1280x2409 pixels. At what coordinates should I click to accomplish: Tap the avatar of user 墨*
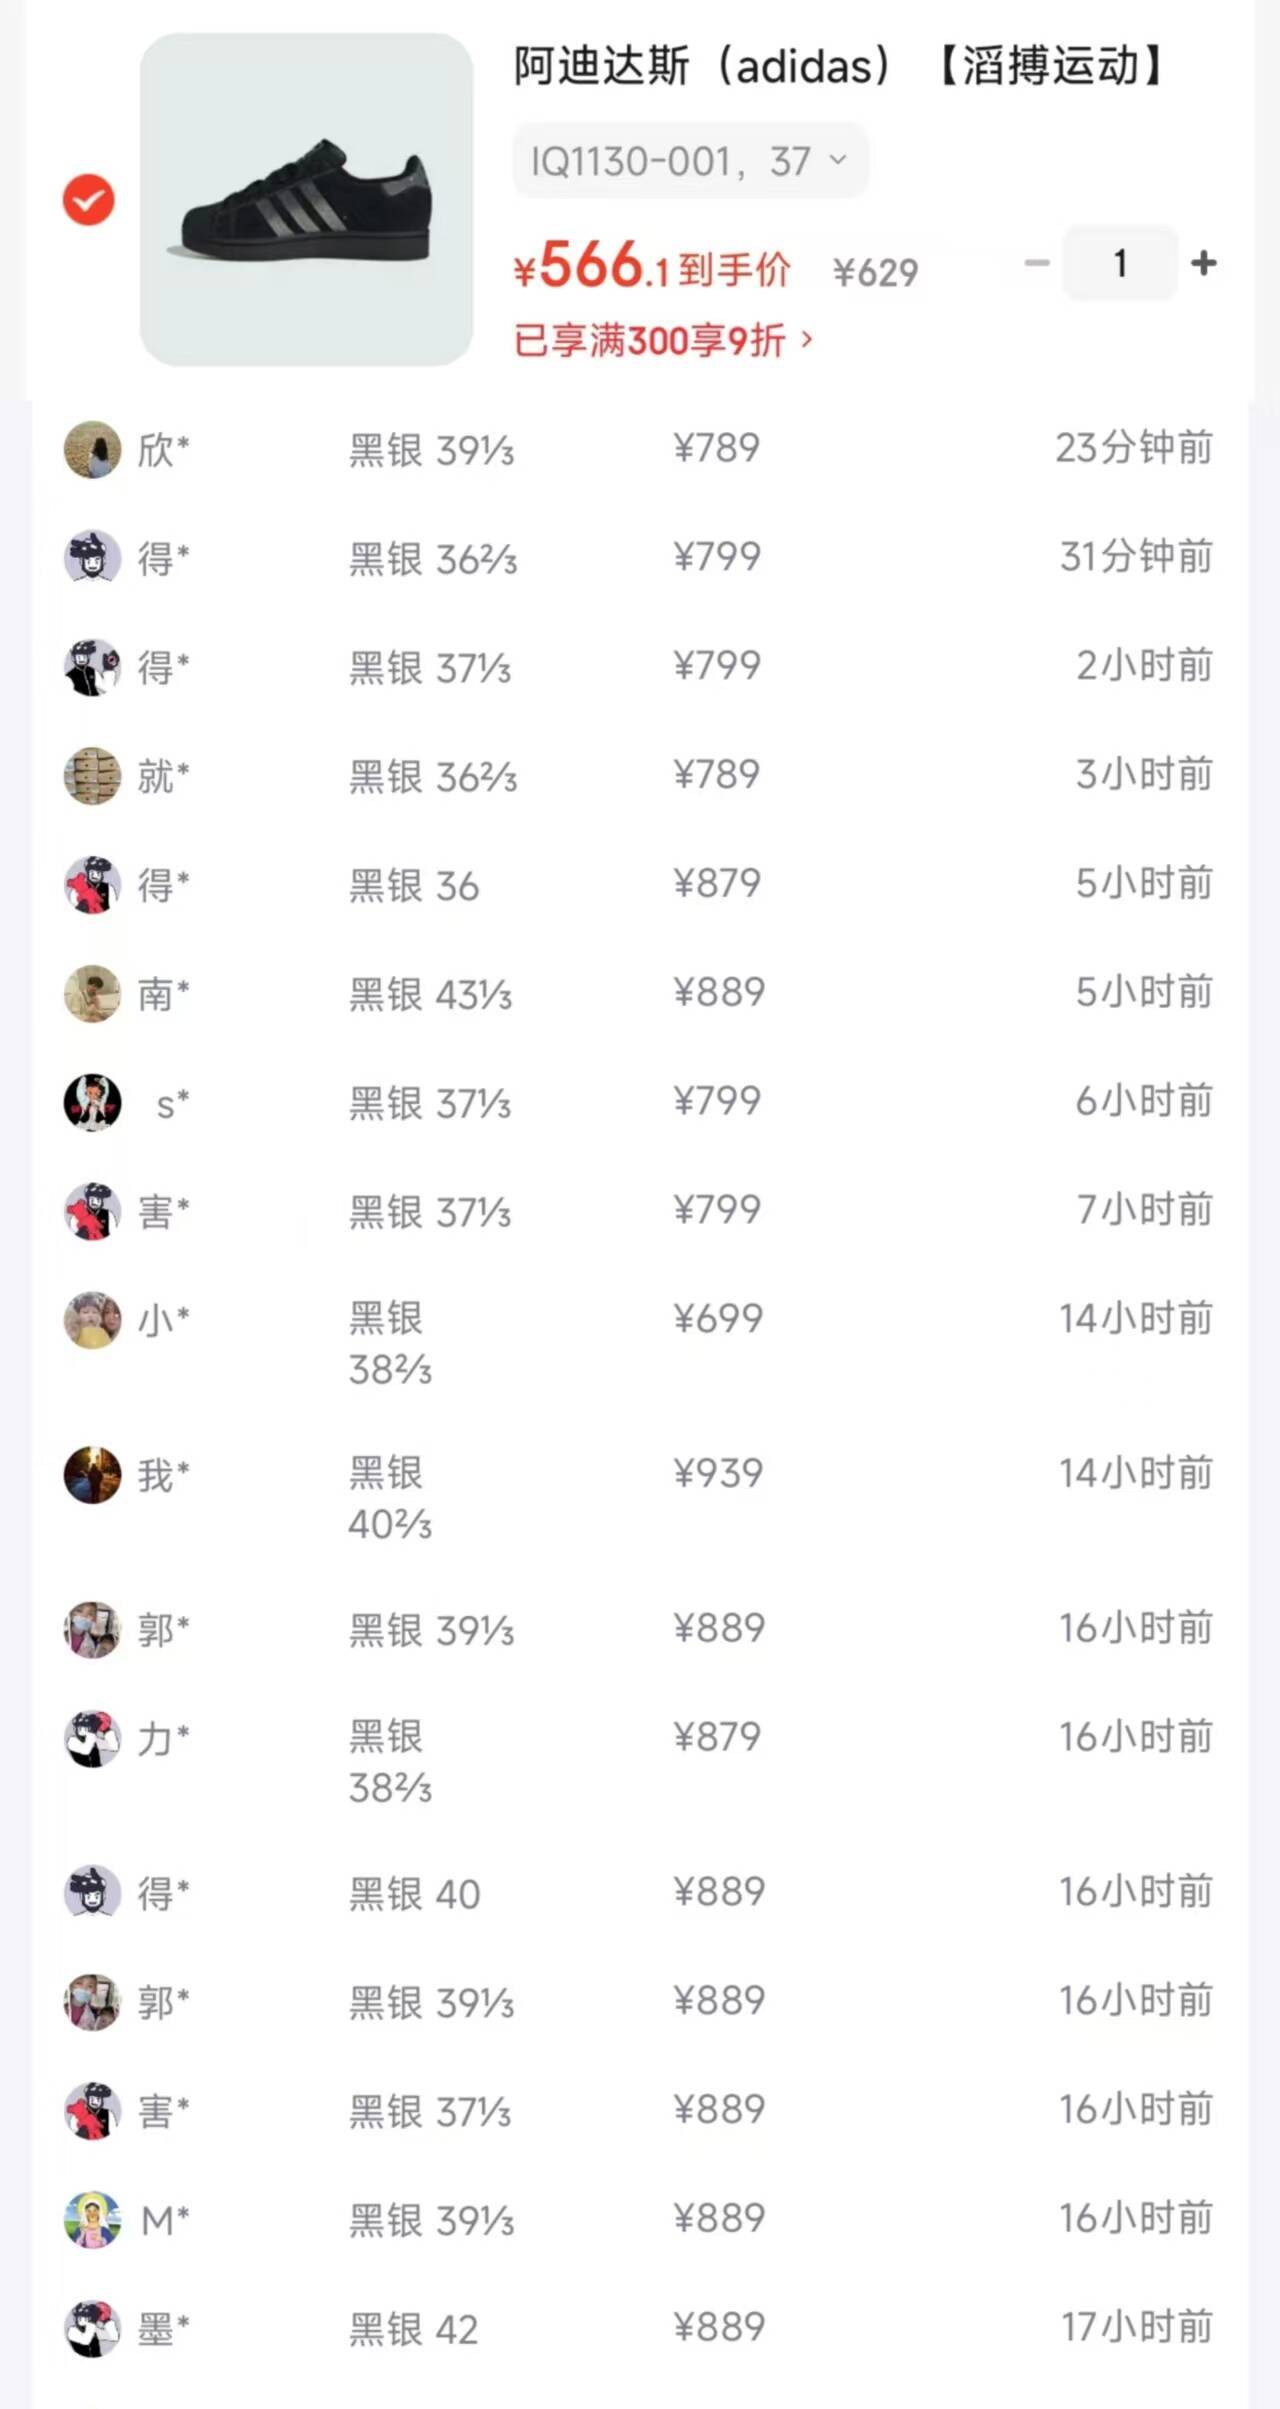point(92,2329)
